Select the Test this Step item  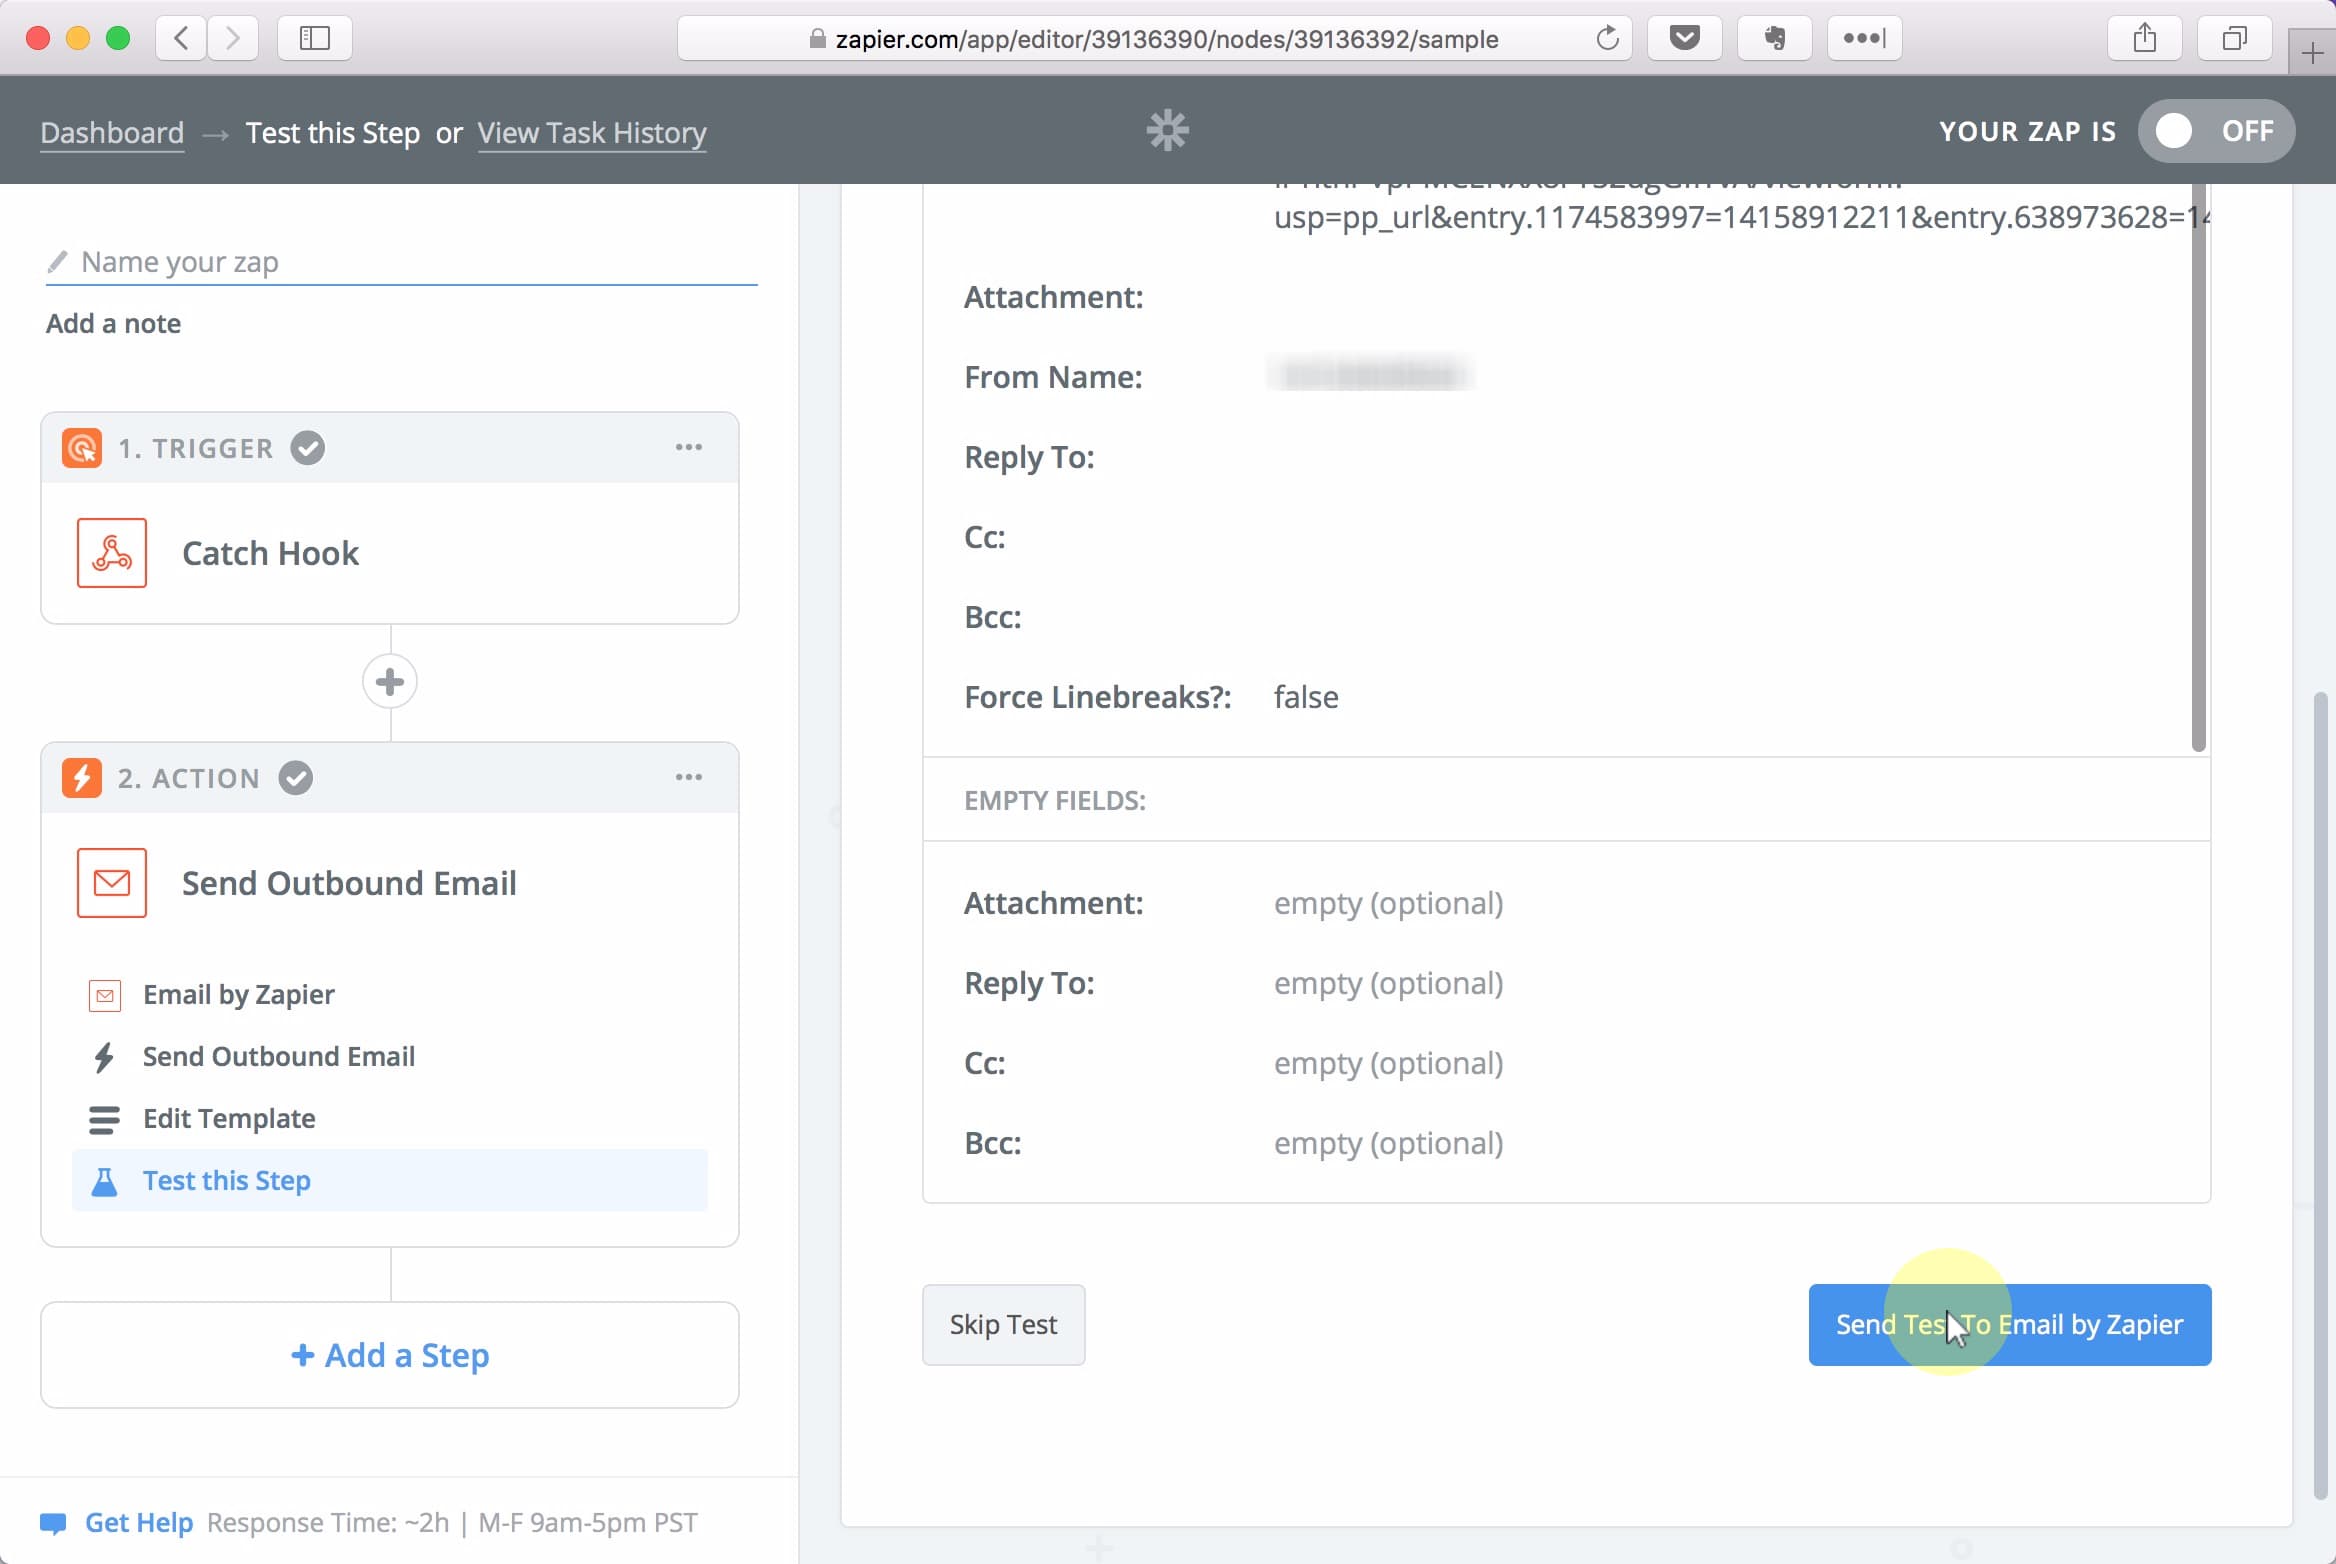point(390,1180)
